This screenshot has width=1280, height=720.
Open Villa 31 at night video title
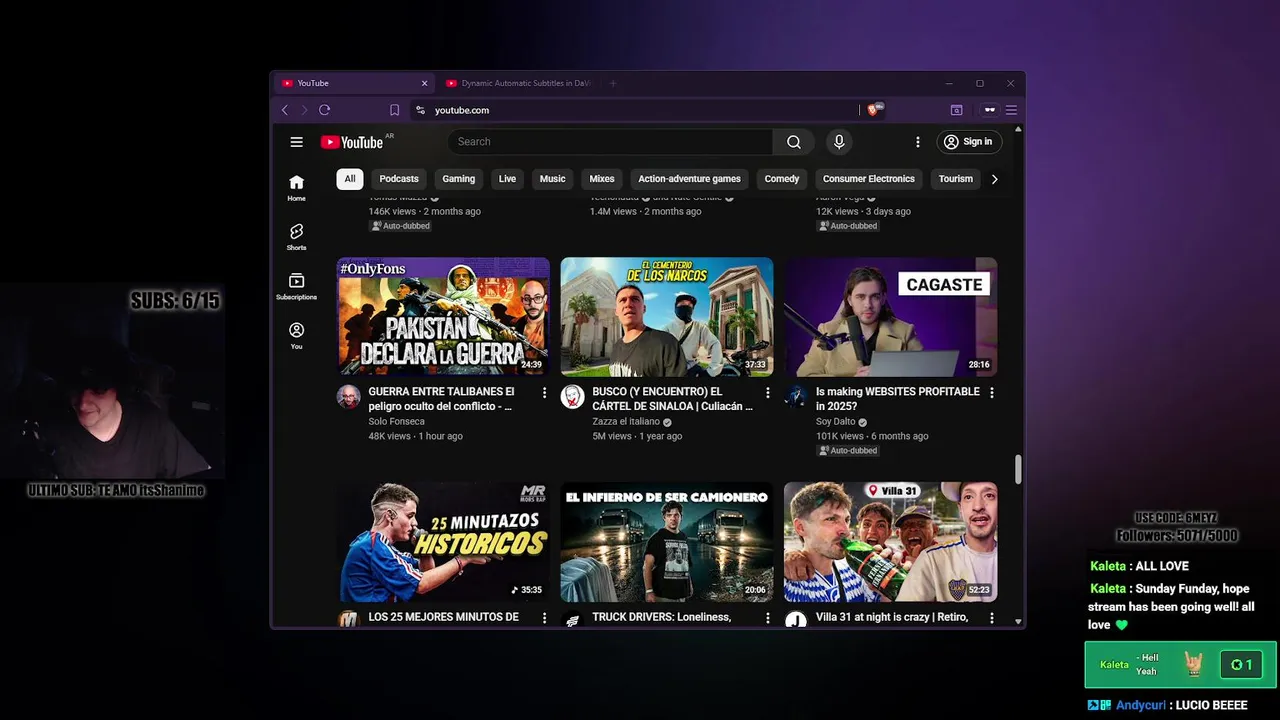coord(892,618)
